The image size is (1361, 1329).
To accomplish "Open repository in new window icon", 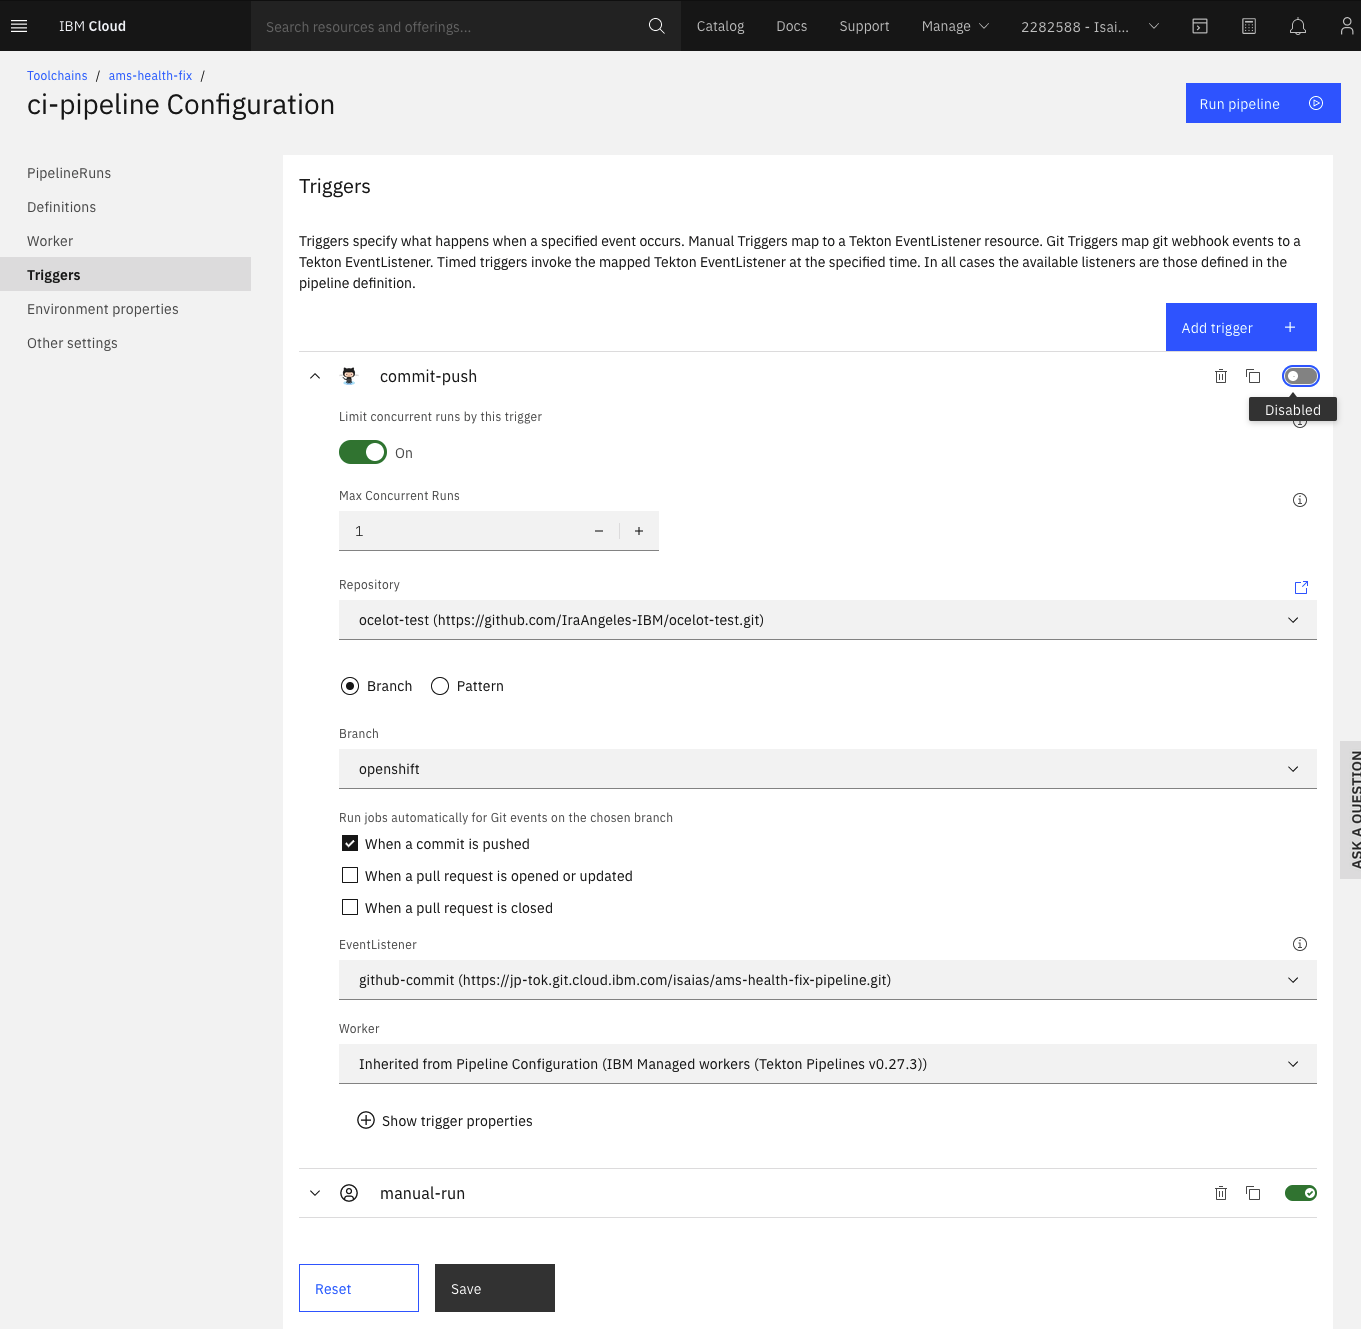I will (1301, 588).
